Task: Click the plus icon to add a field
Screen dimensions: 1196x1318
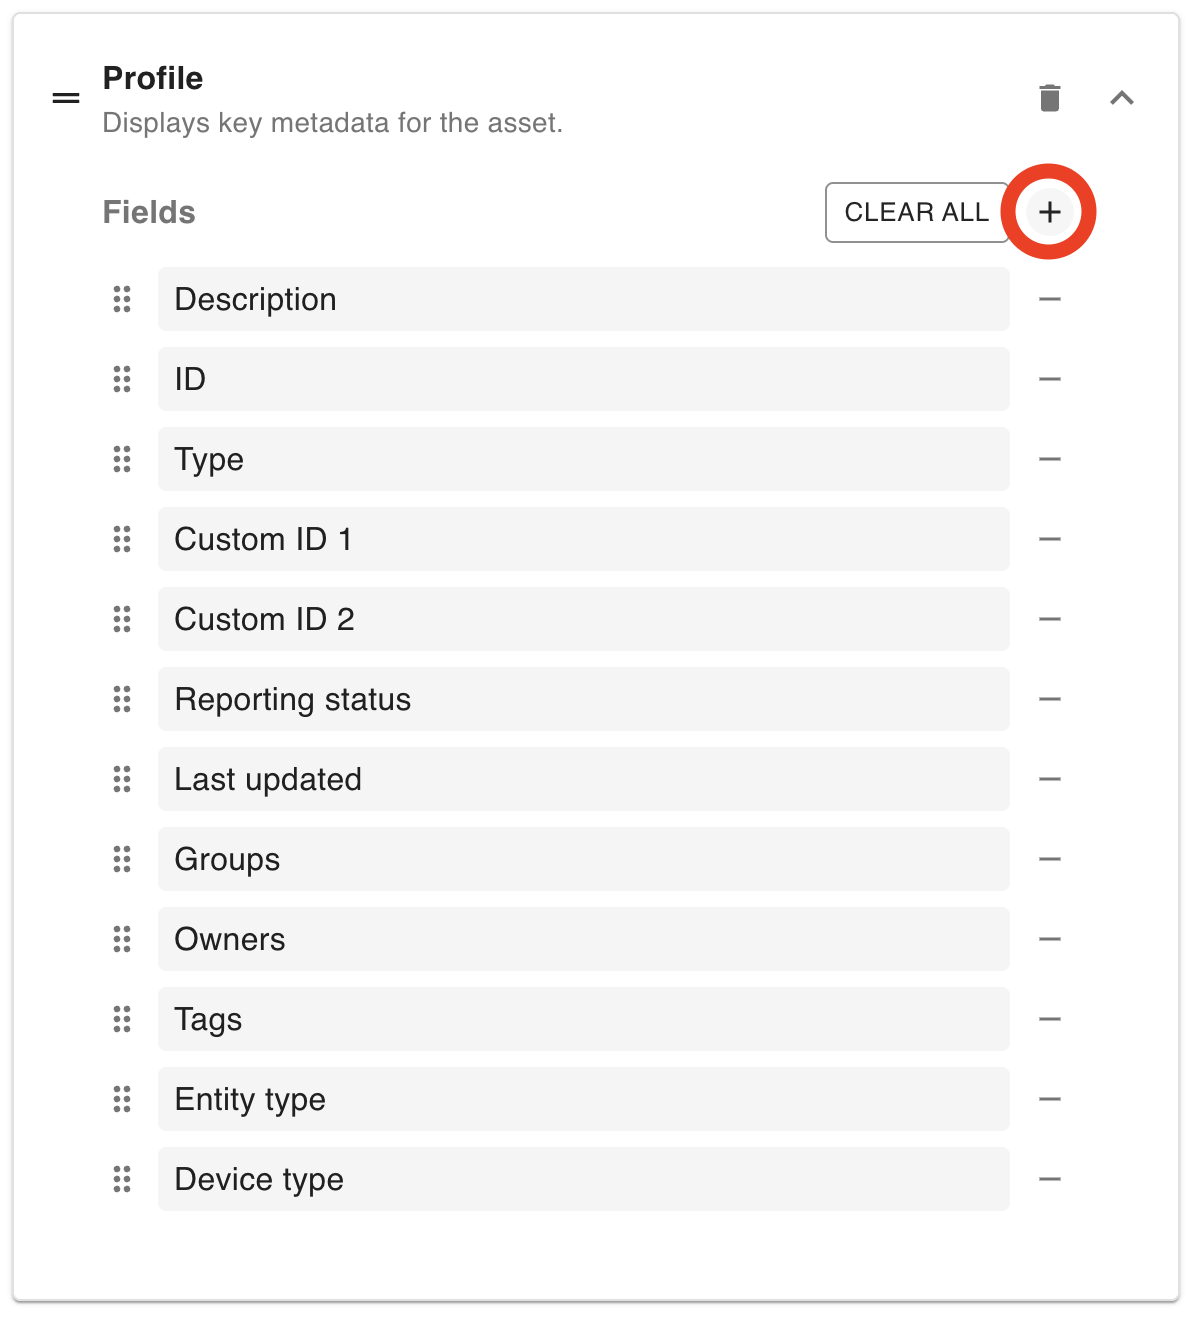Action: [x=1049, y=212]
